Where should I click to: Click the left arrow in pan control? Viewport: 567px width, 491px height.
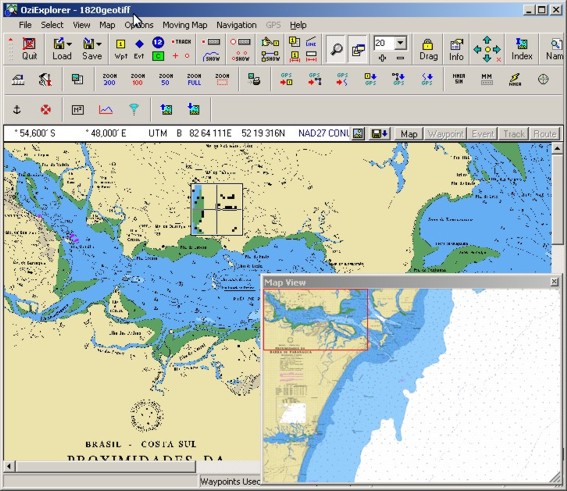[x=478, y=49]
